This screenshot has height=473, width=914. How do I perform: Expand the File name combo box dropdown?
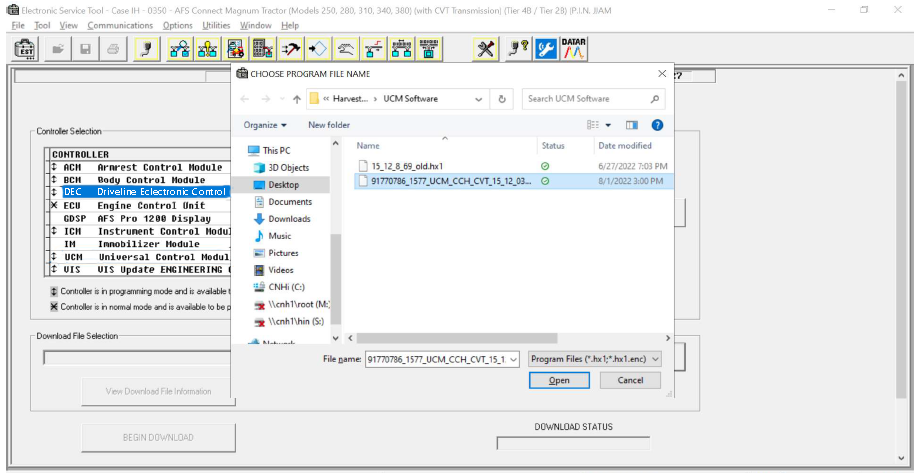coord(514,360)
